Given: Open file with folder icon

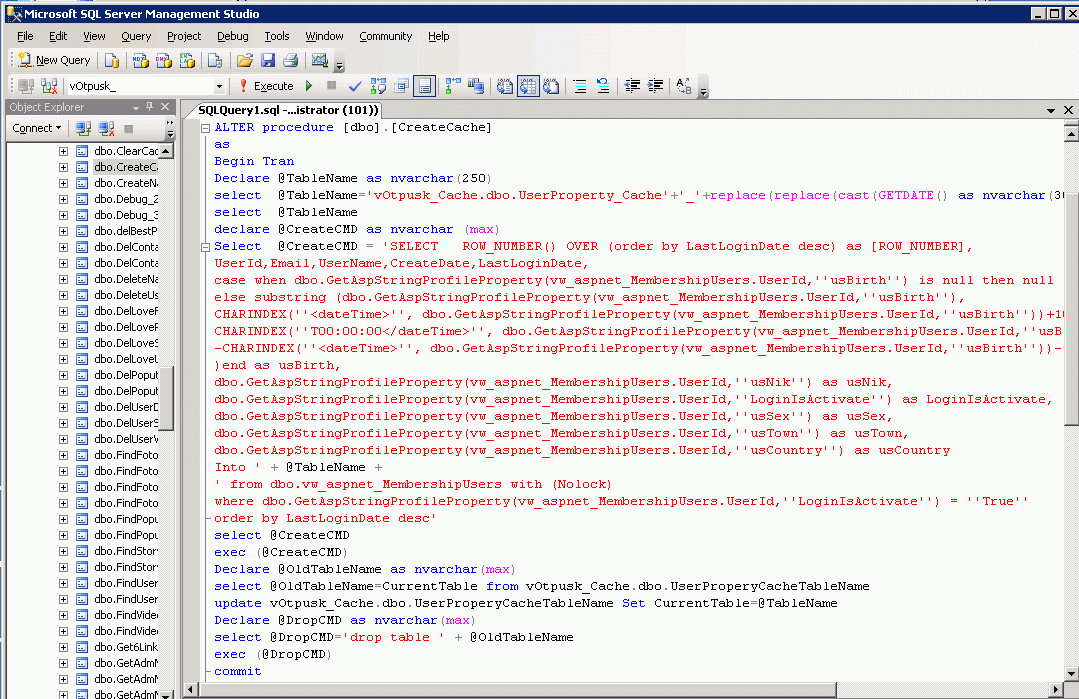Looking at the screenshot, I should point(244,61).
